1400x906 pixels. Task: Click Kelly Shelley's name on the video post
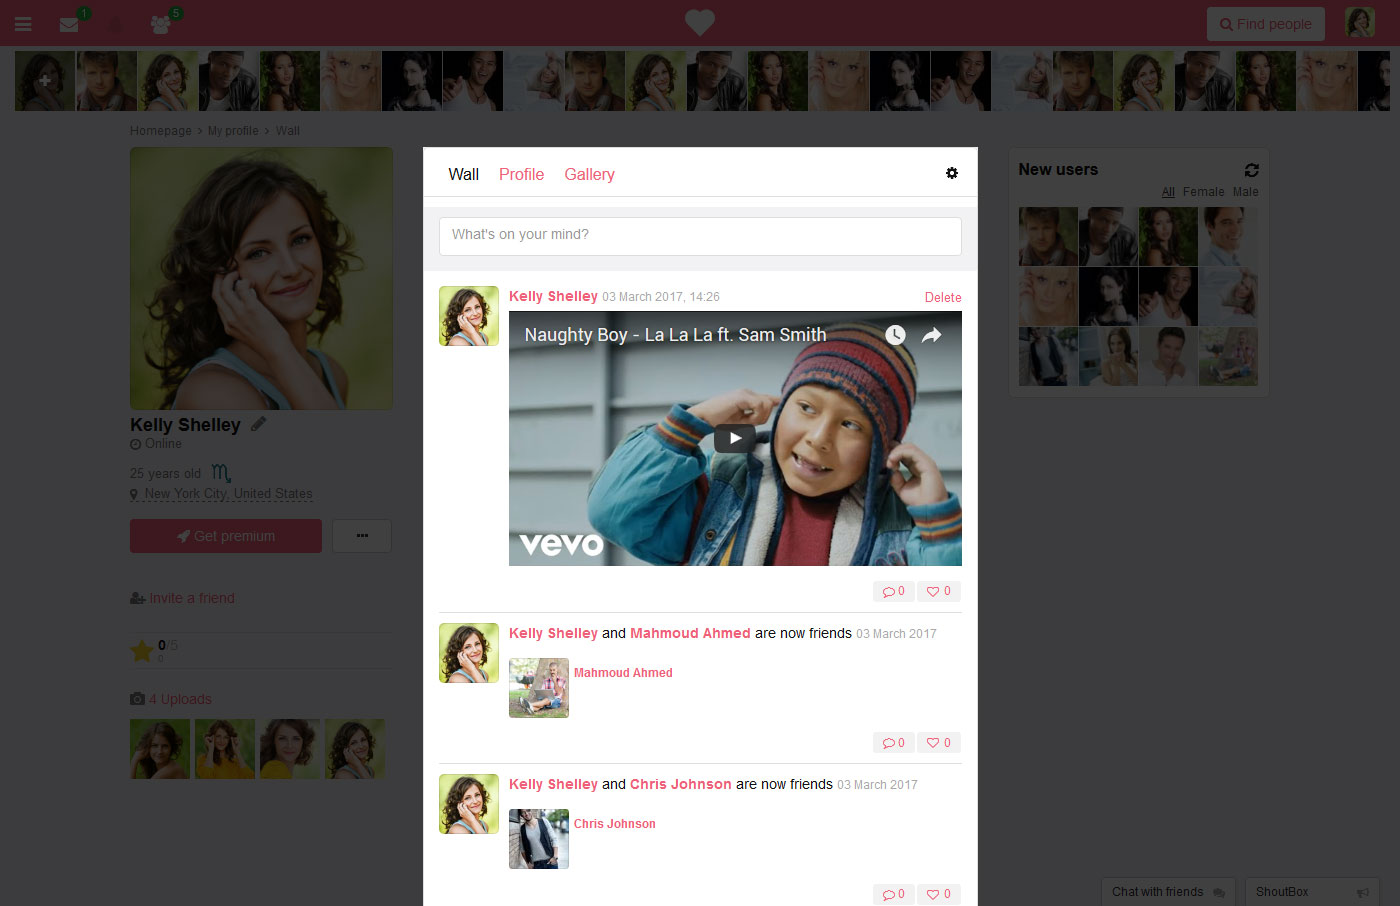click(553, 296)
